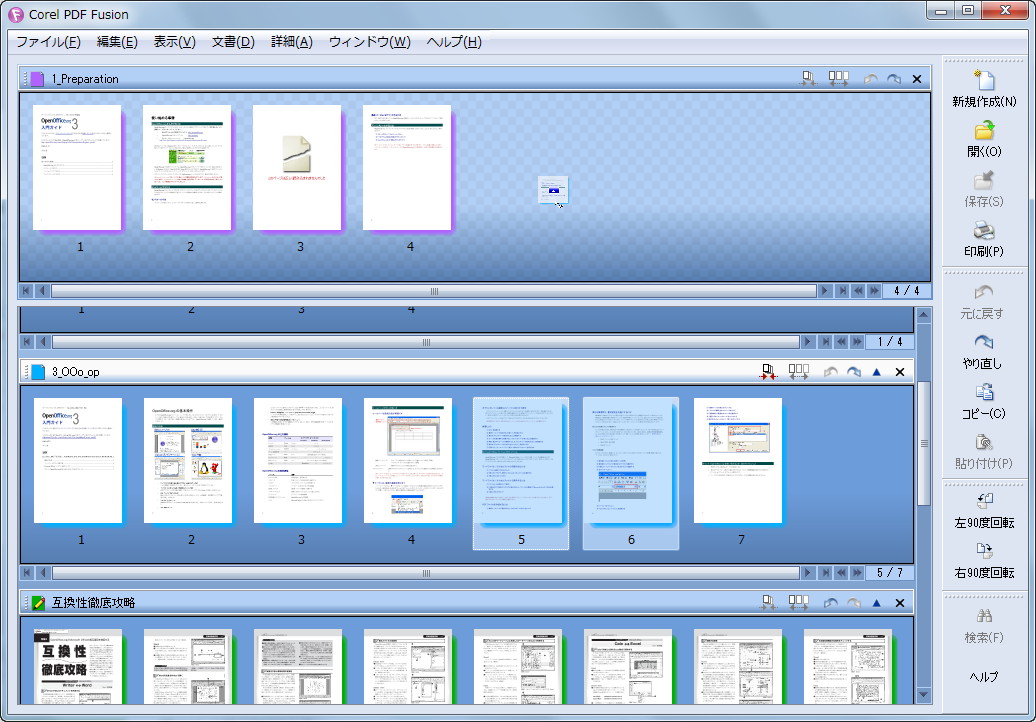1036x722 pixels.
Task: Open the ヘルプ(H) menu in menu bar
Action: (454, 42)
